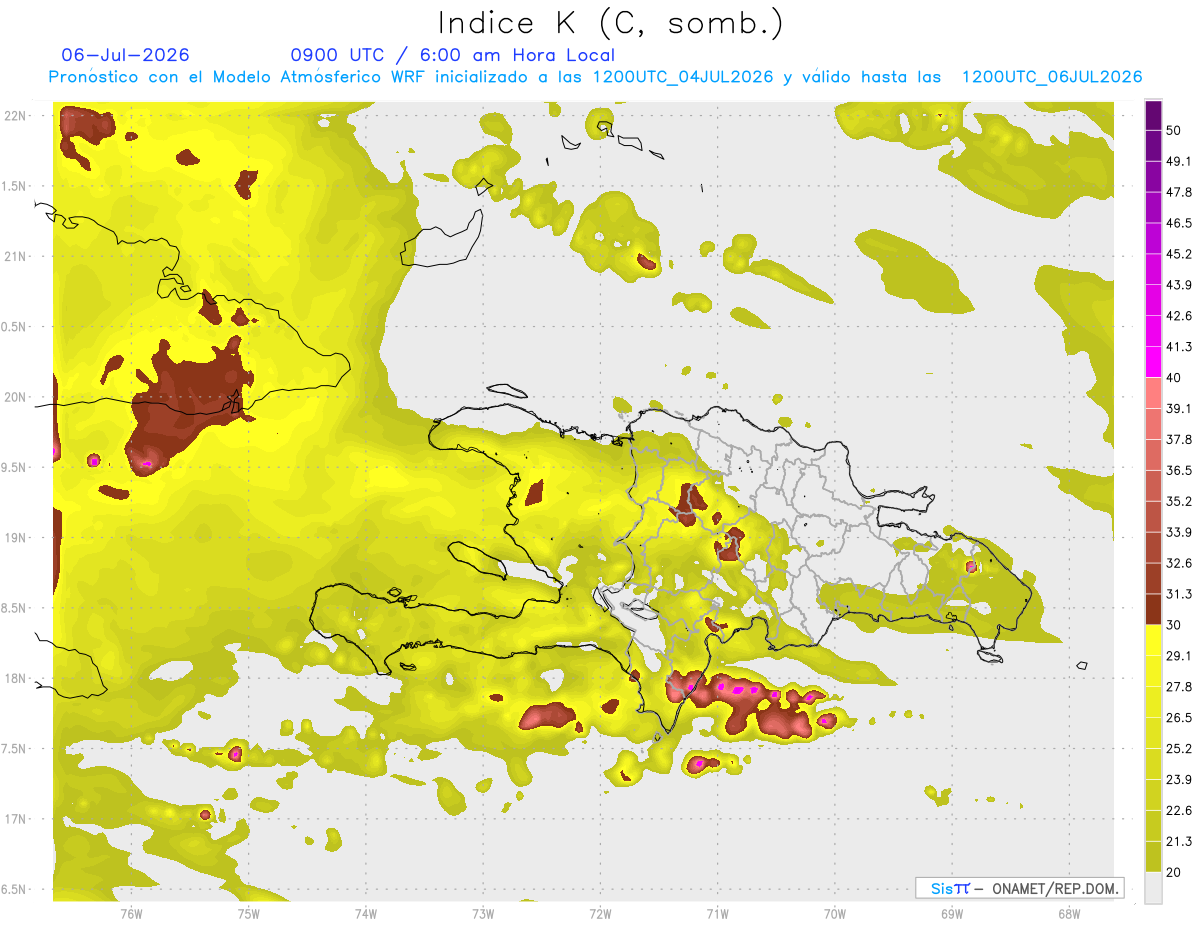Click the dark purple swatch above 50
This screenshot has height=927, width=1200.
1153,115
